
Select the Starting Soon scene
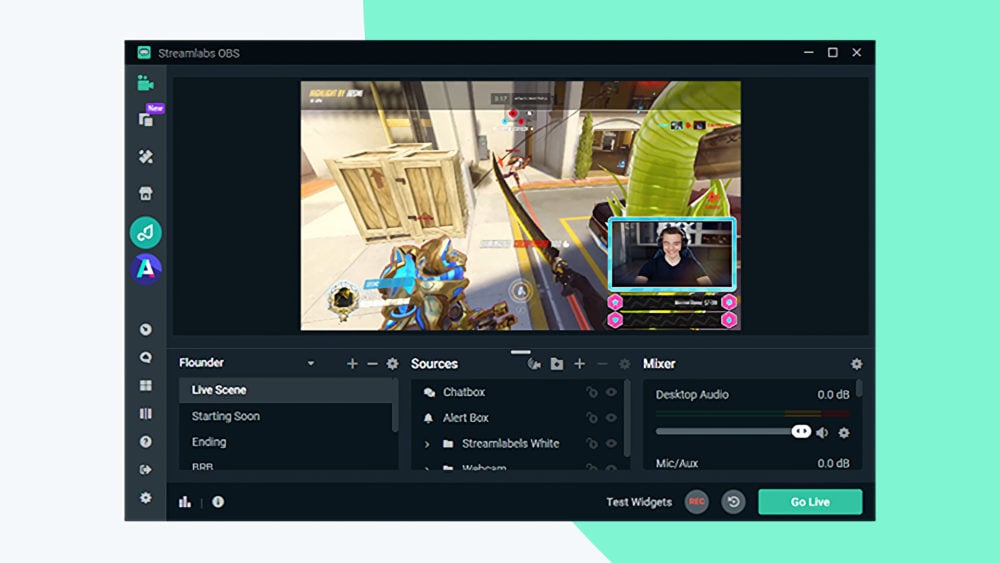(x=286, y=416)
